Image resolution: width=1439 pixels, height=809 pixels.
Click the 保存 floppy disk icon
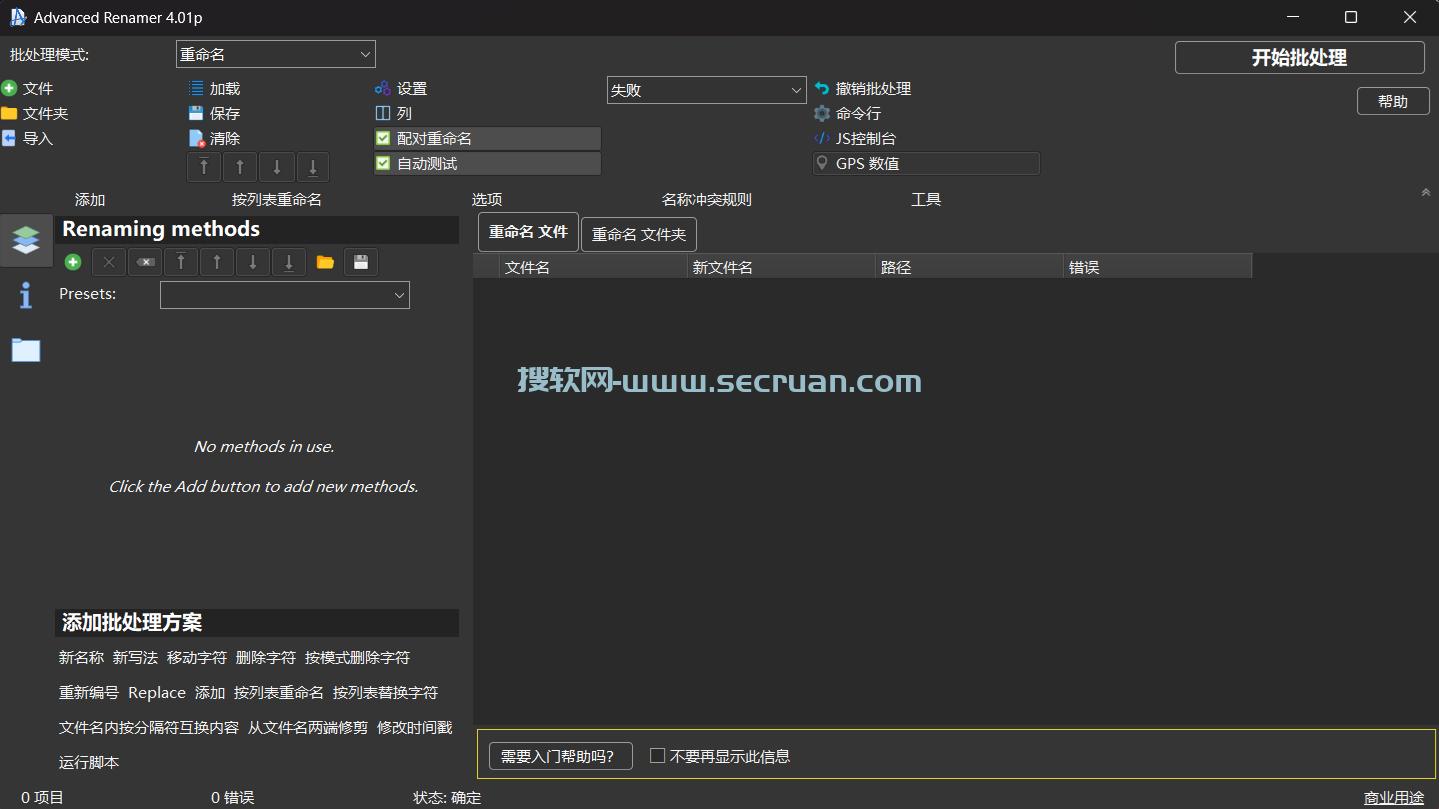point(196,114)
